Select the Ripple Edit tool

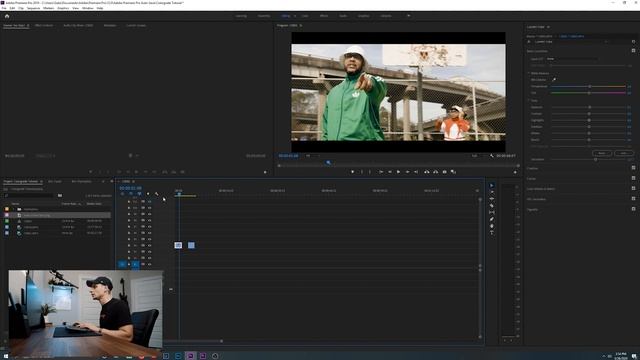point(491,199)
